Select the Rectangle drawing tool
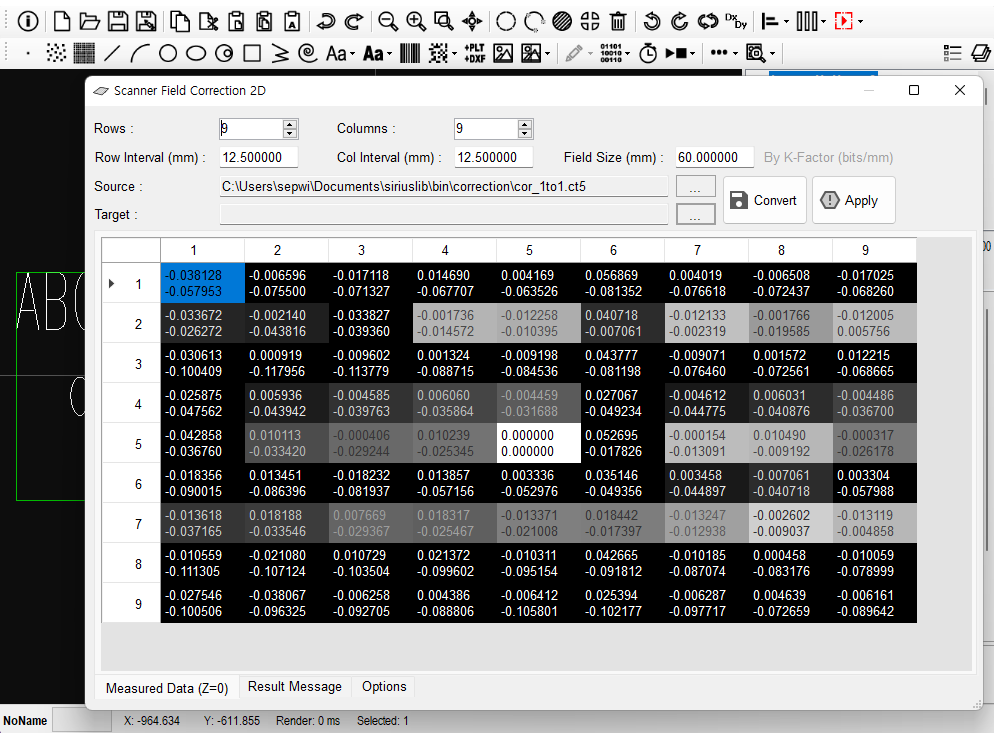The image size is (994, 733). pyautogui.click(x=252, y=53)
